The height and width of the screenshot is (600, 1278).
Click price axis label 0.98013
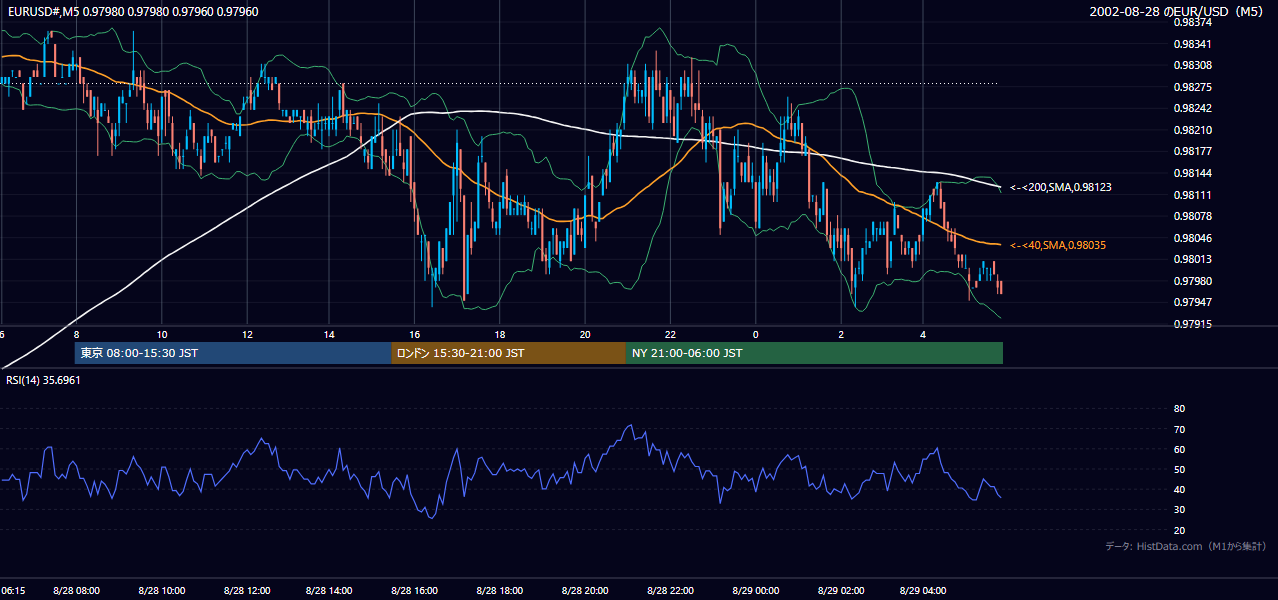tap(1191, 259)
